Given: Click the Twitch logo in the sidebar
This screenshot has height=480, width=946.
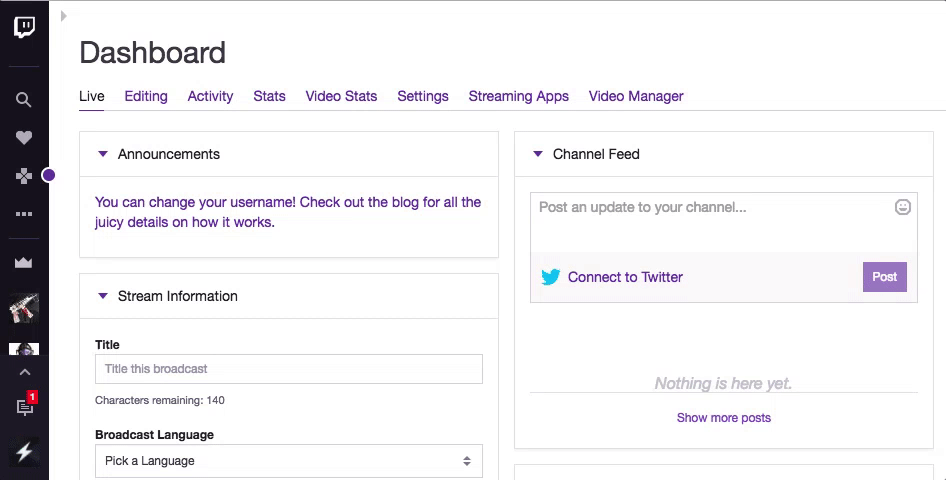Looking at the screenshot, I should (24, 27).
